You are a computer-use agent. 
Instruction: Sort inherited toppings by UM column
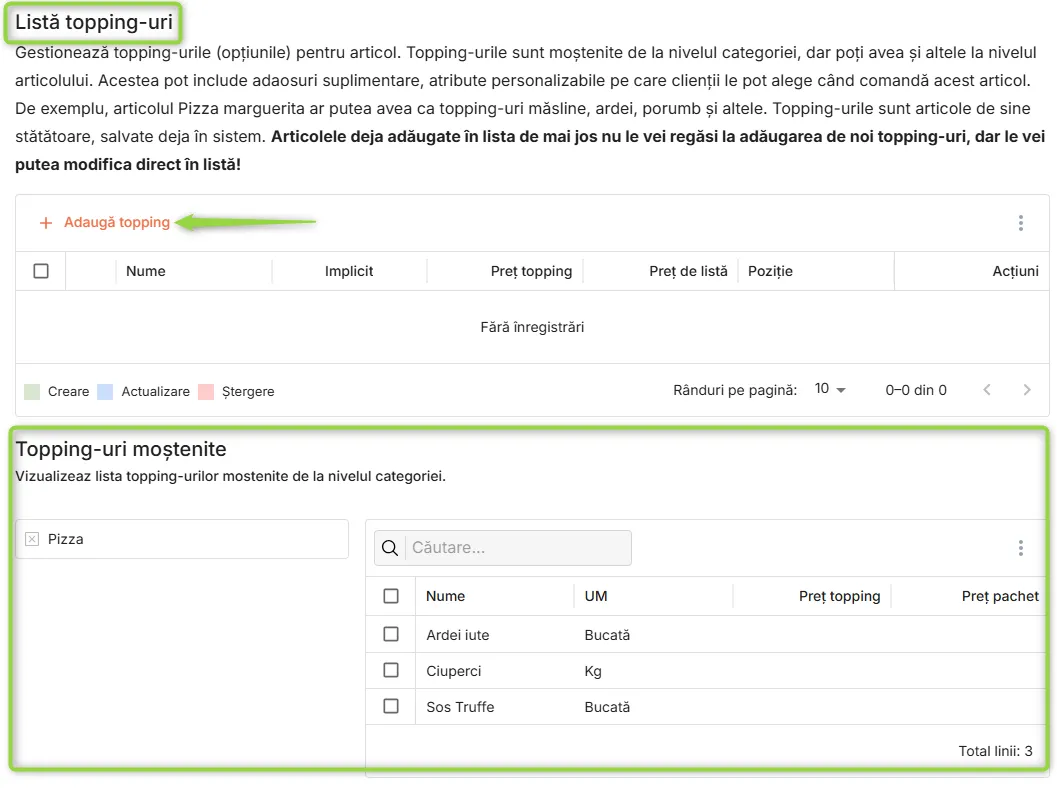596,596
